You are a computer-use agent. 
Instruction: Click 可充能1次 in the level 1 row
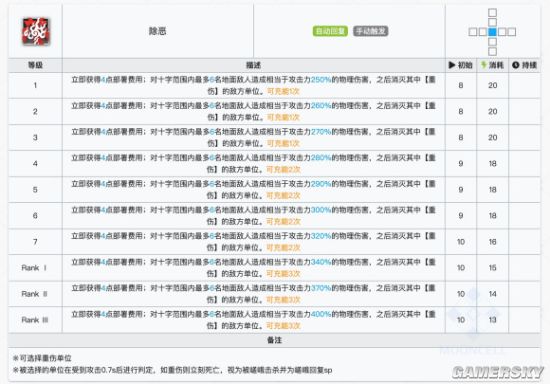point(283,91)
